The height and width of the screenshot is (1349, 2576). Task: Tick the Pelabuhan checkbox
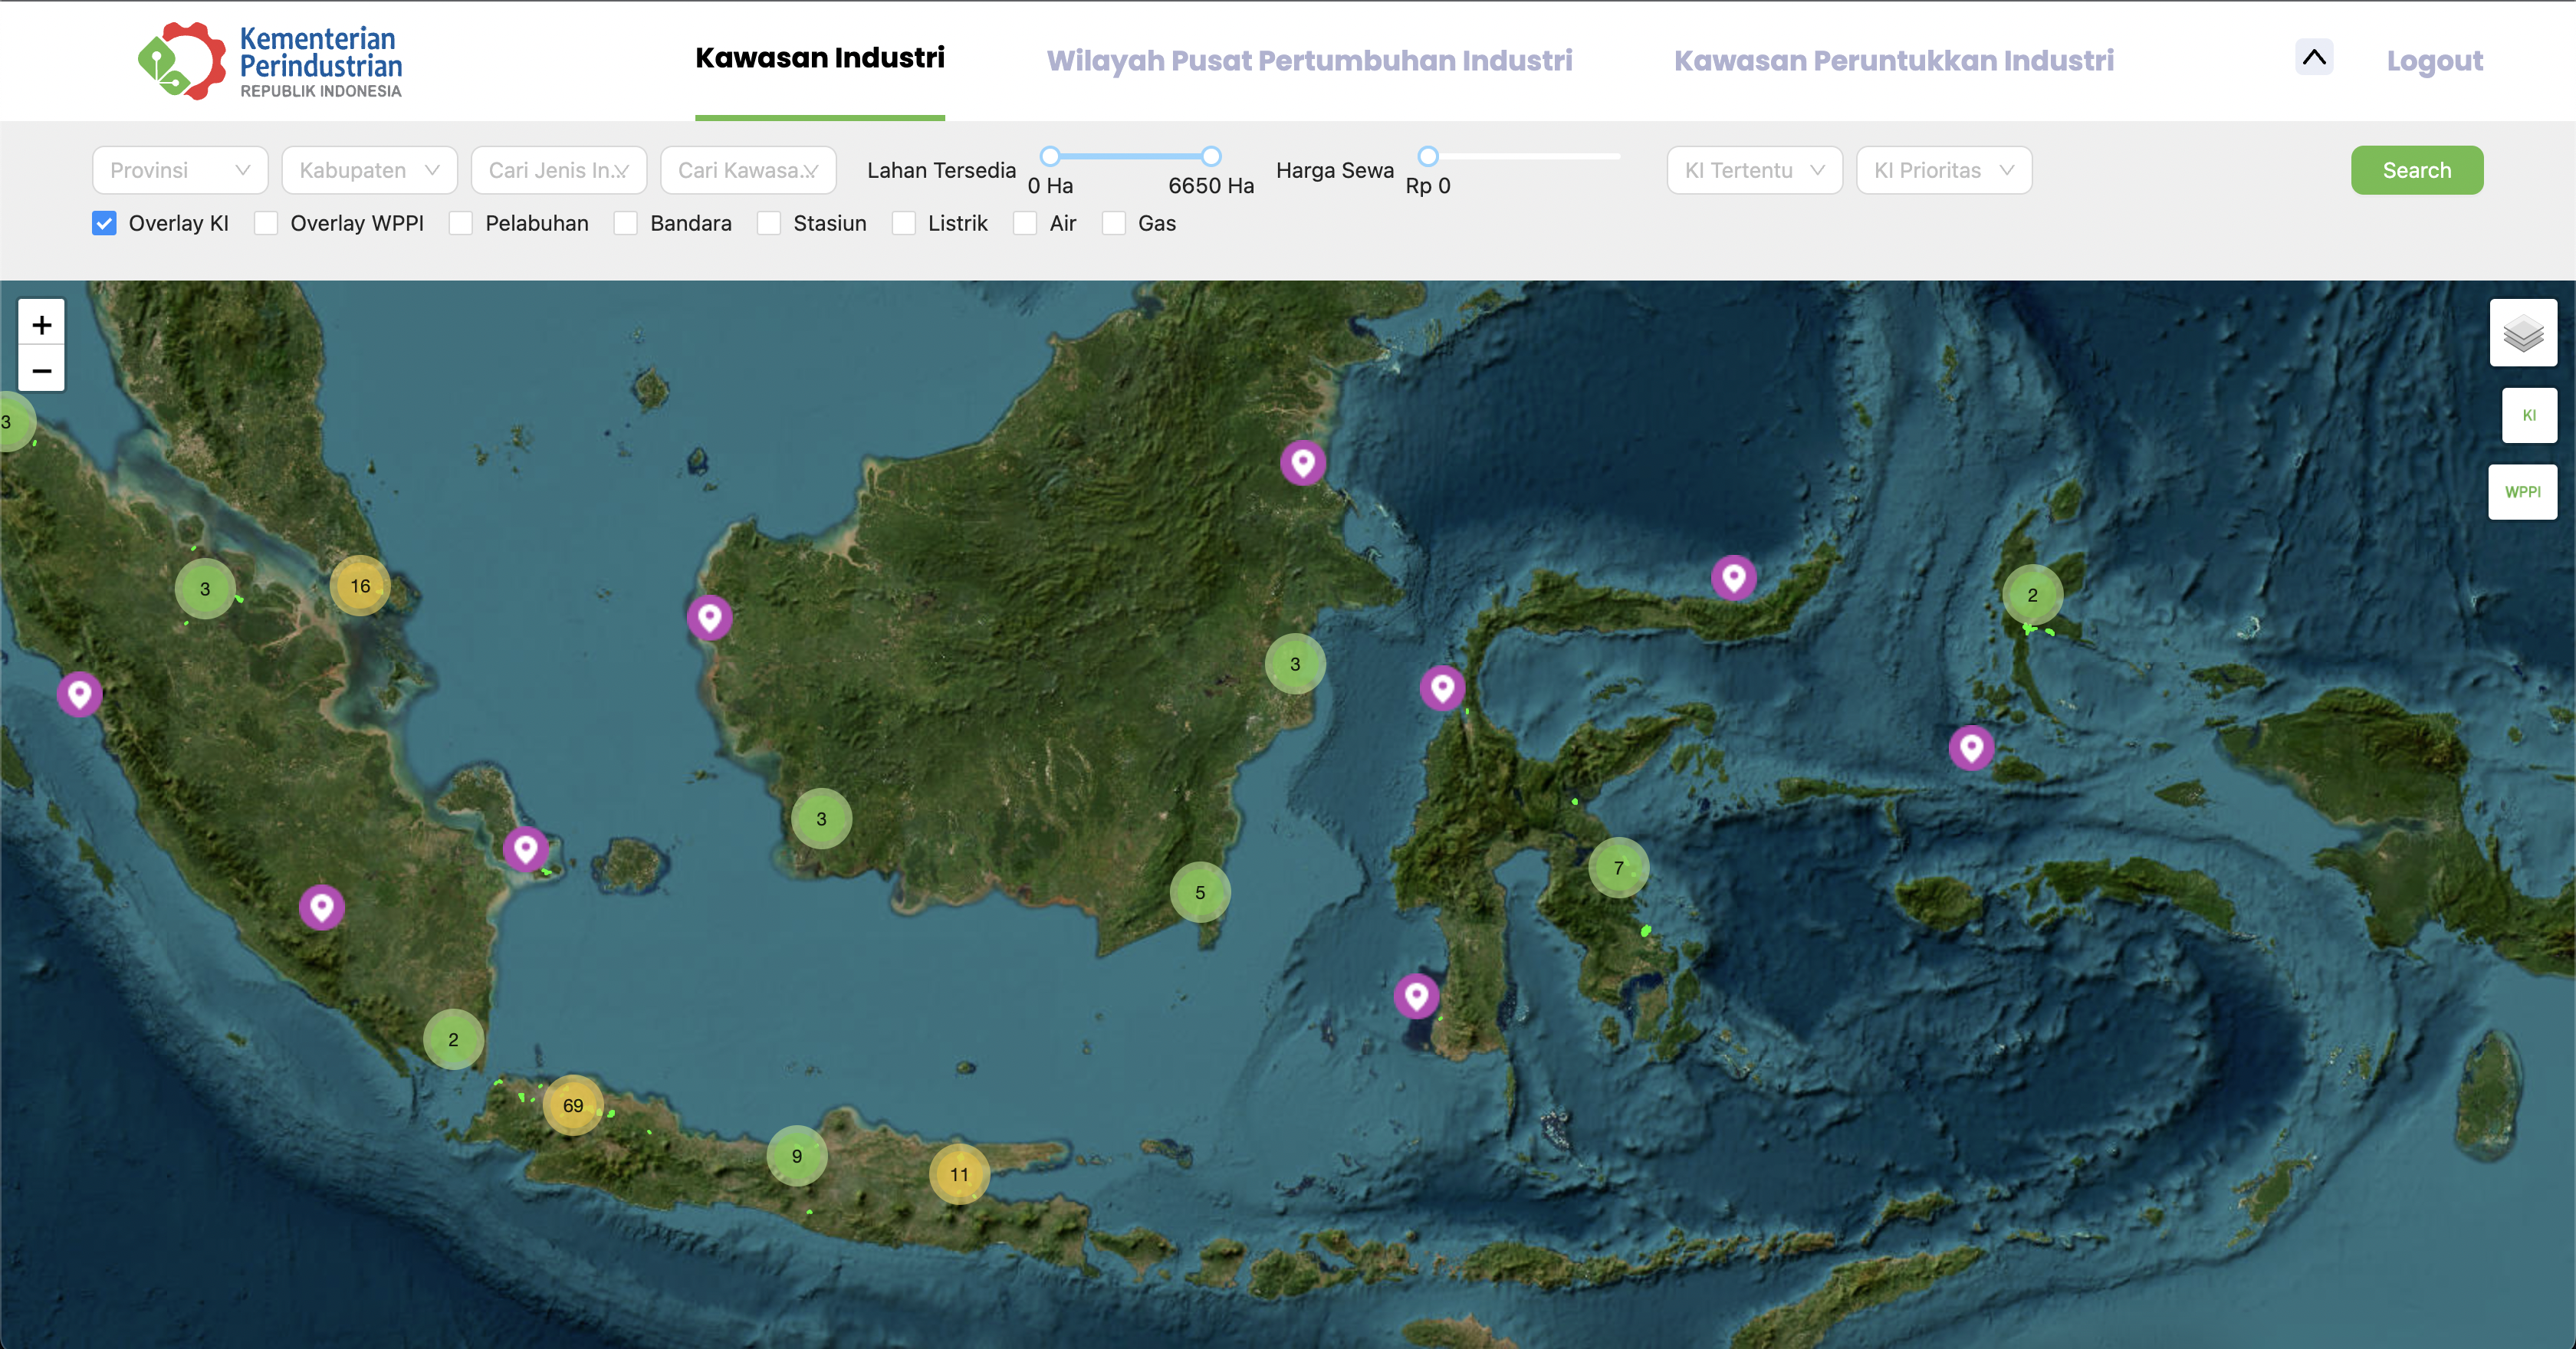[x=461, y=223]
